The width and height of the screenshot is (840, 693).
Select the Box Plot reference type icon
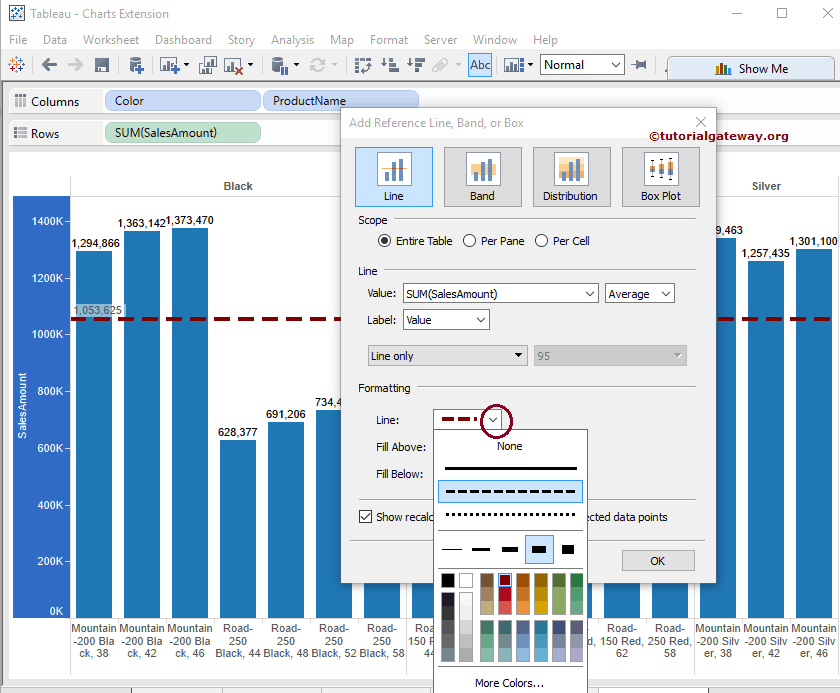coord(660,176)
